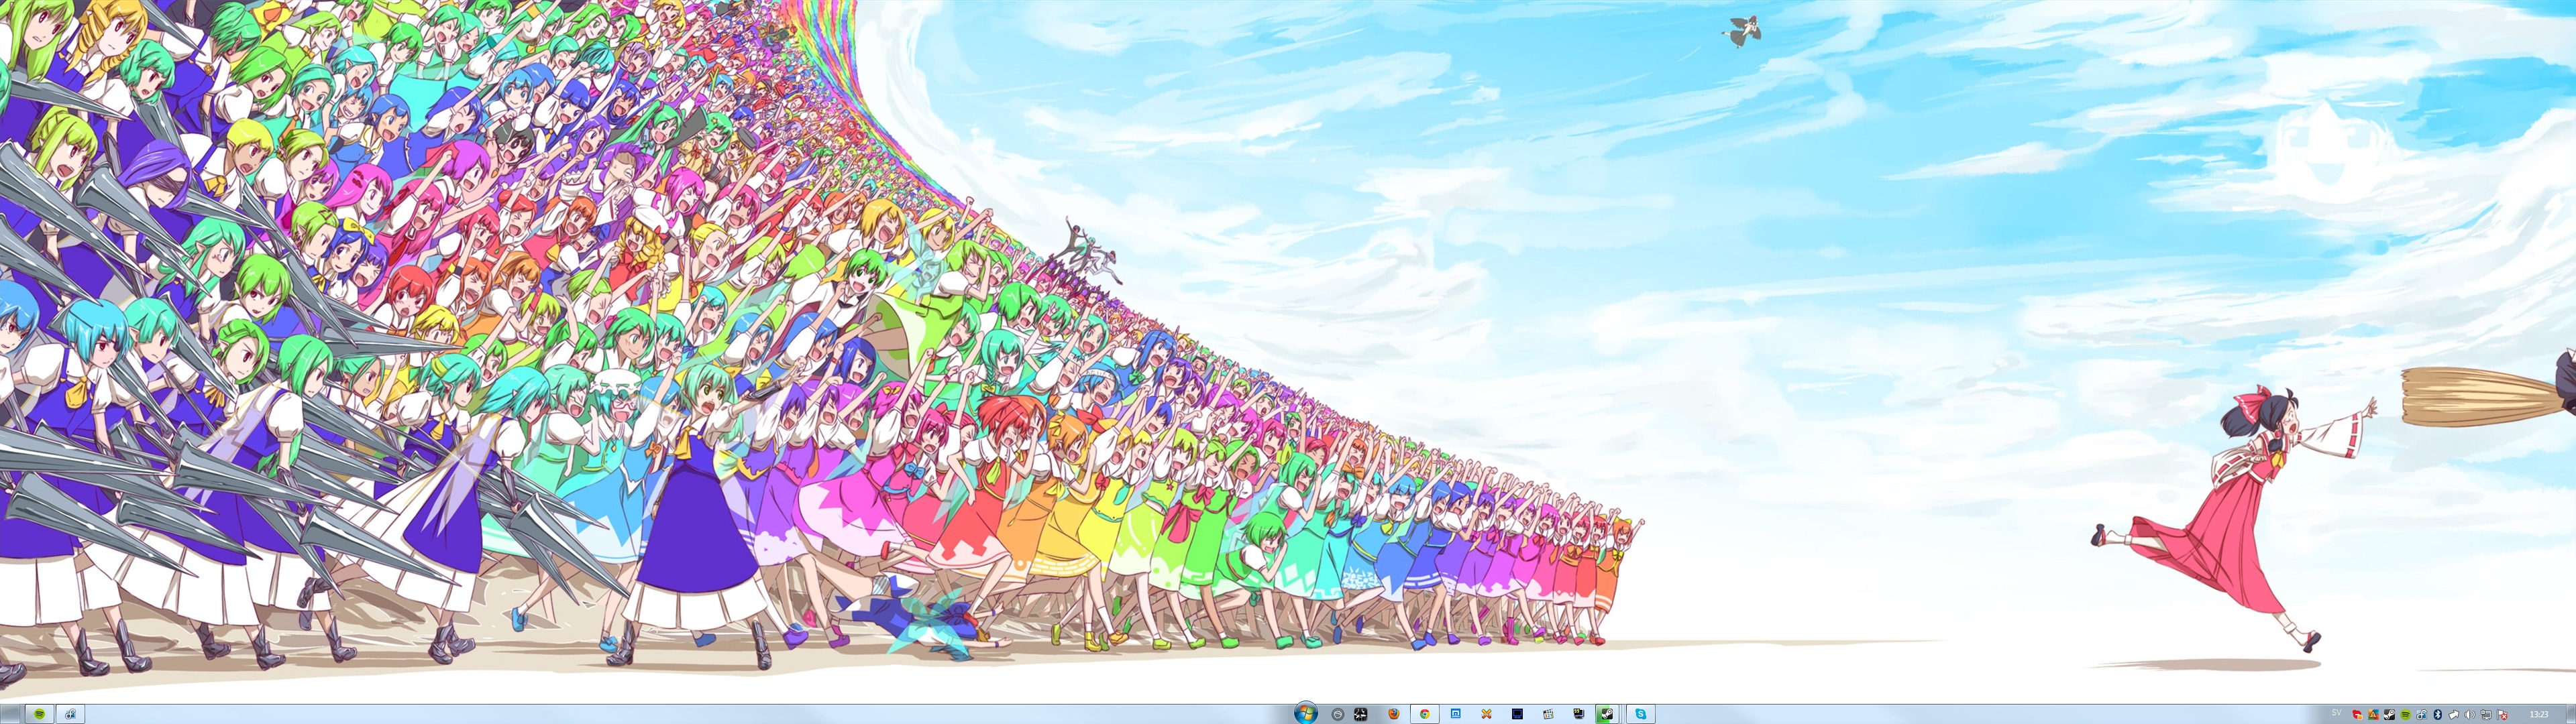Screen dimensions: 2576x724
Task: Click the 13:23 system clock
Action: [x=2539, y=714]
